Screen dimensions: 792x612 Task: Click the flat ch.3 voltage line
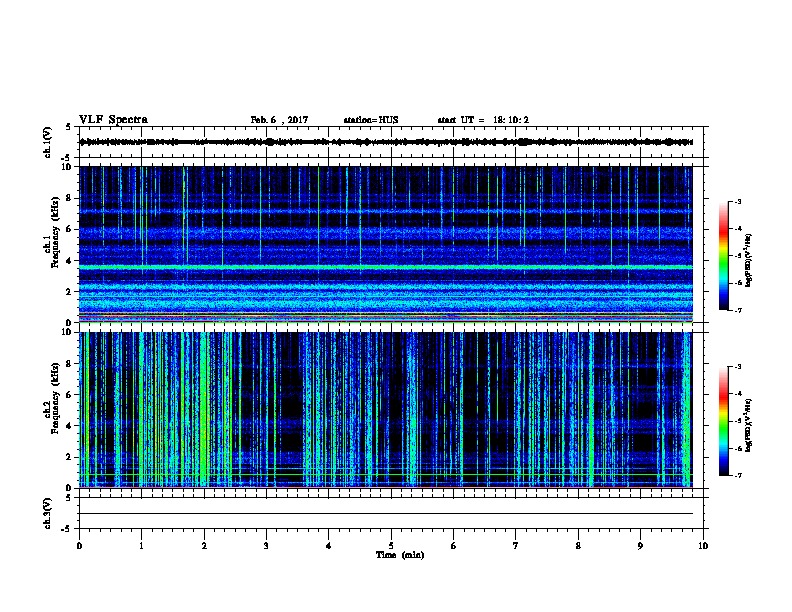[386, 514]
